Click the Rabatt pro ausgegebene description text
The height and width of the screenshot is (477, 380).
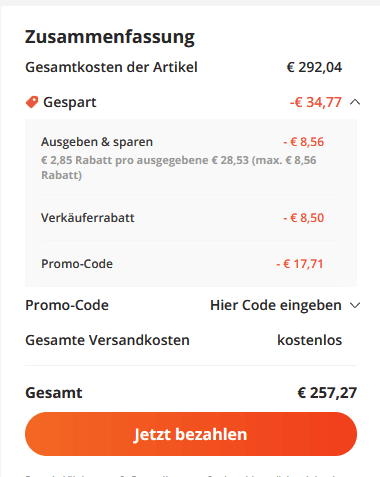coord(179,167)
